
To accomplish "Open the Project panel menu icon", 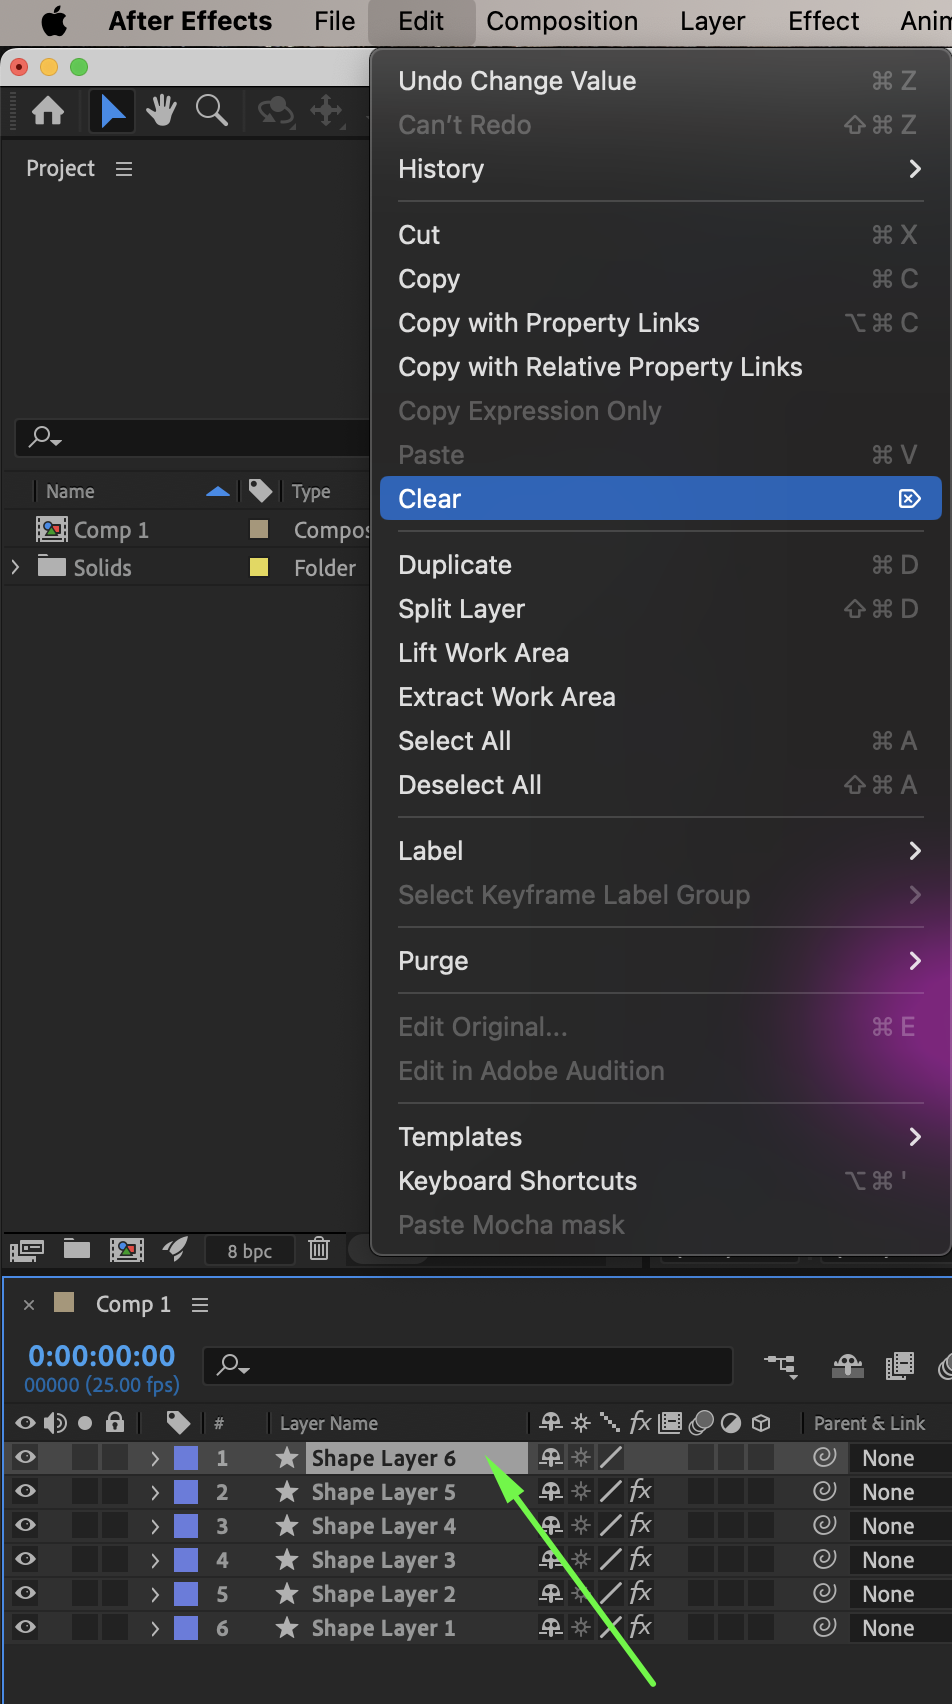I will point(124,169).
